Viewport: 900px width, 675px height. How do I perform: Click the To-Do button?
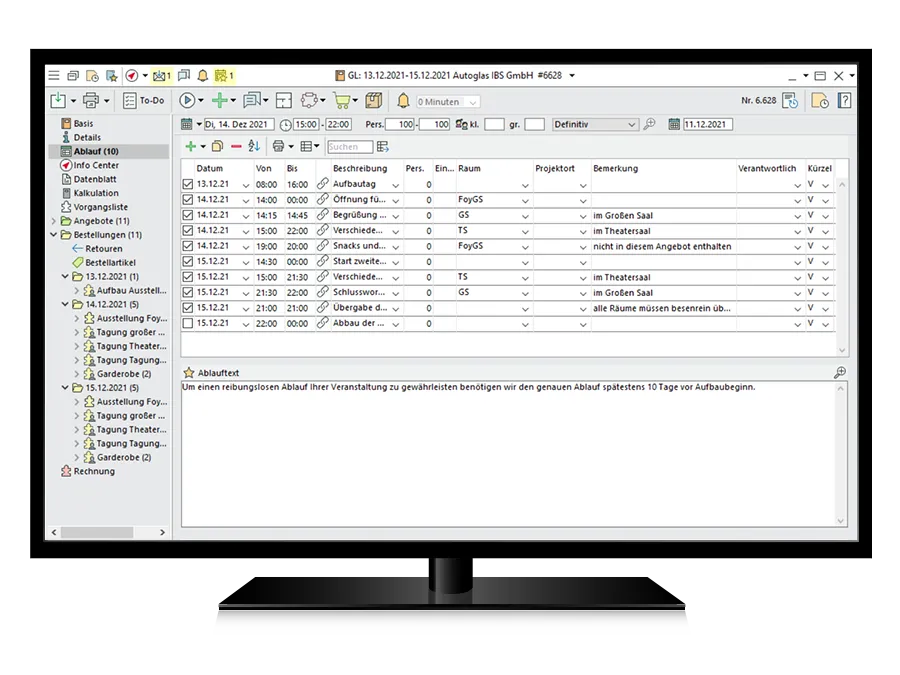click(144, 101)
